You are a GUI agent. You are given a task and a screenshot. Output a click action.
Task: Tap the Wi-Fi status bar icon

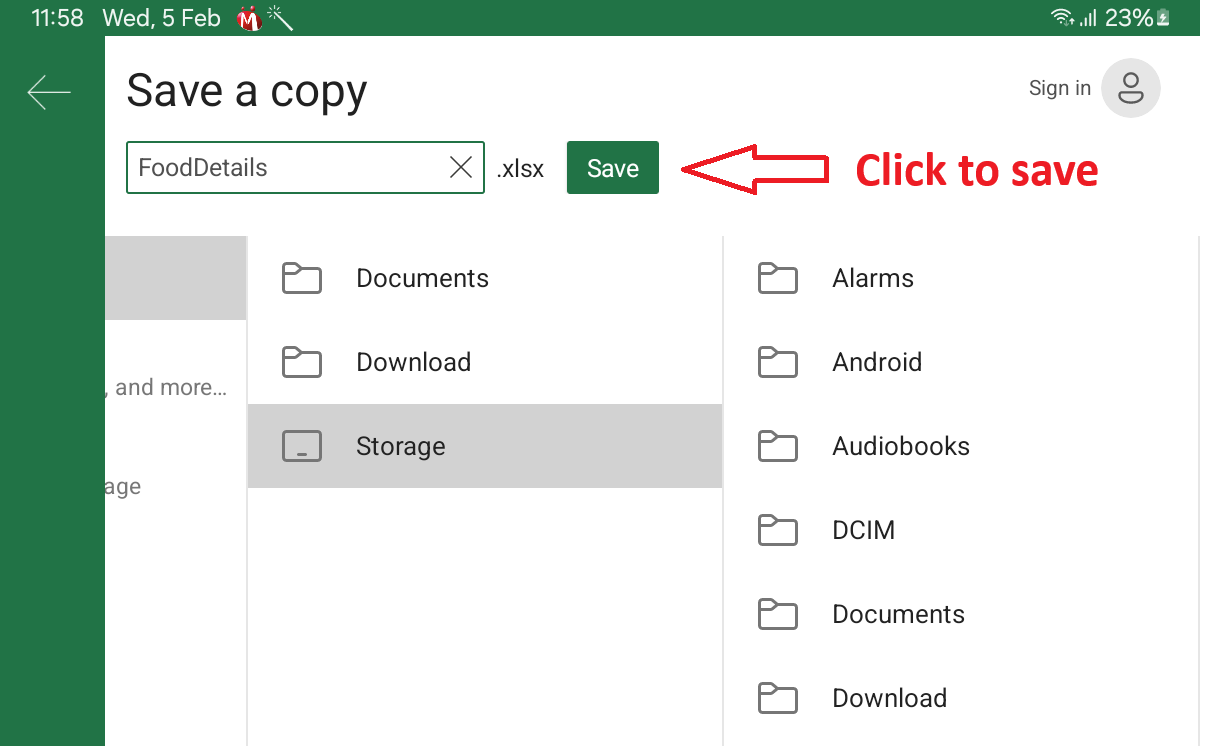point(1062,18)
